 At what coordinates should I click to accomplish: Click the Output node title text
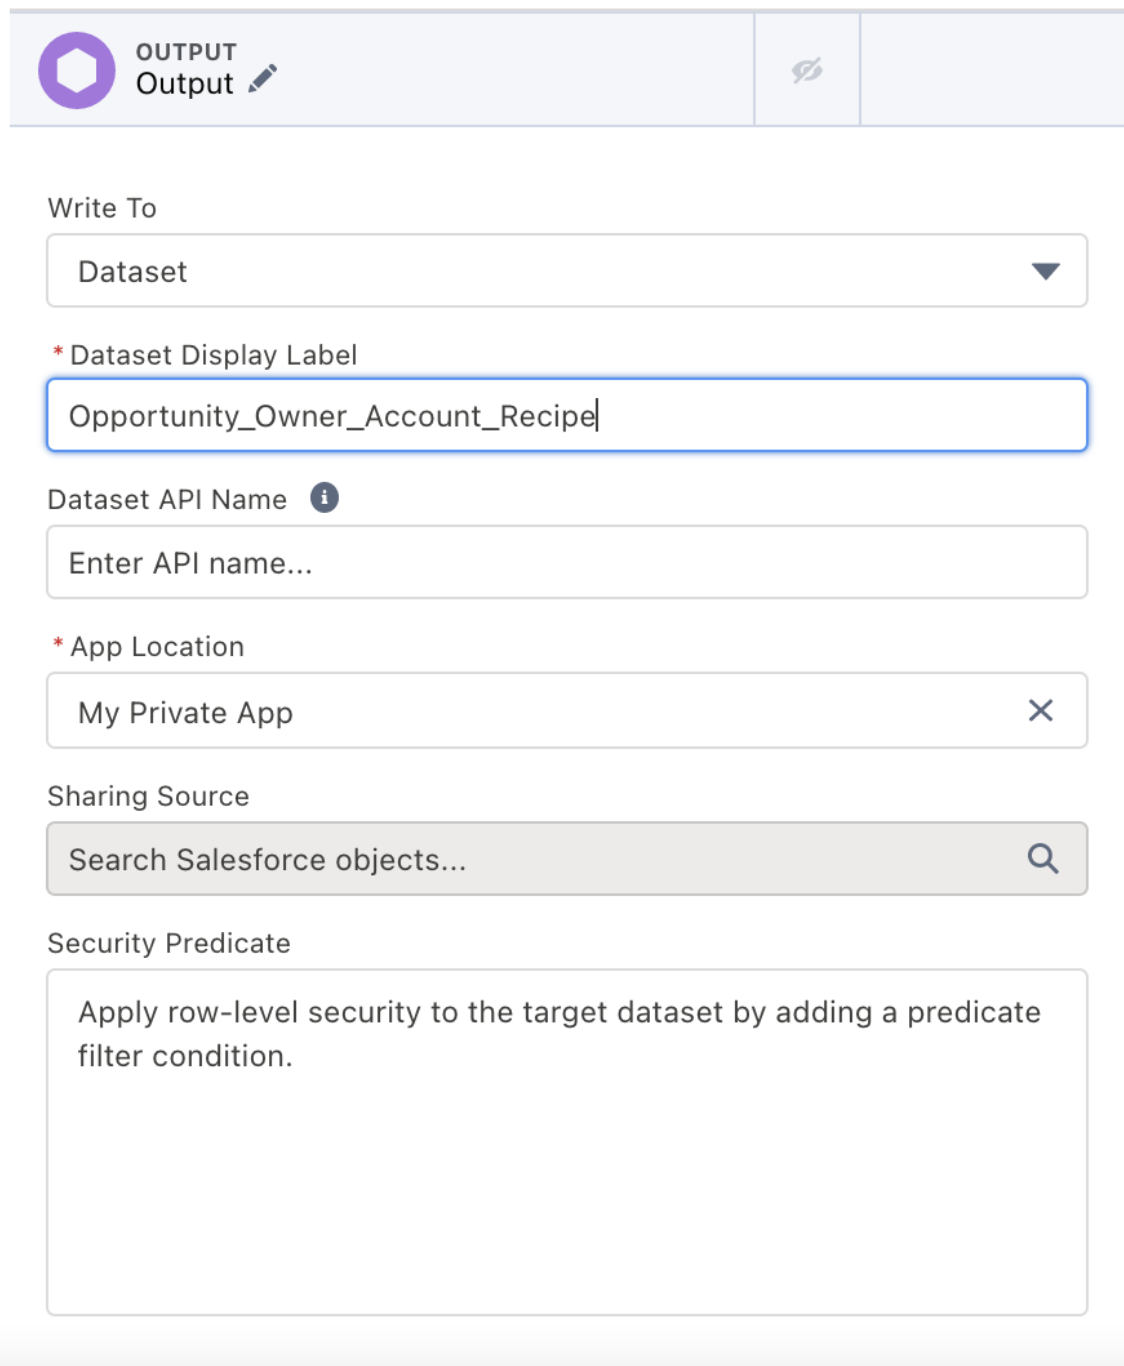click(x=184, y=83)
